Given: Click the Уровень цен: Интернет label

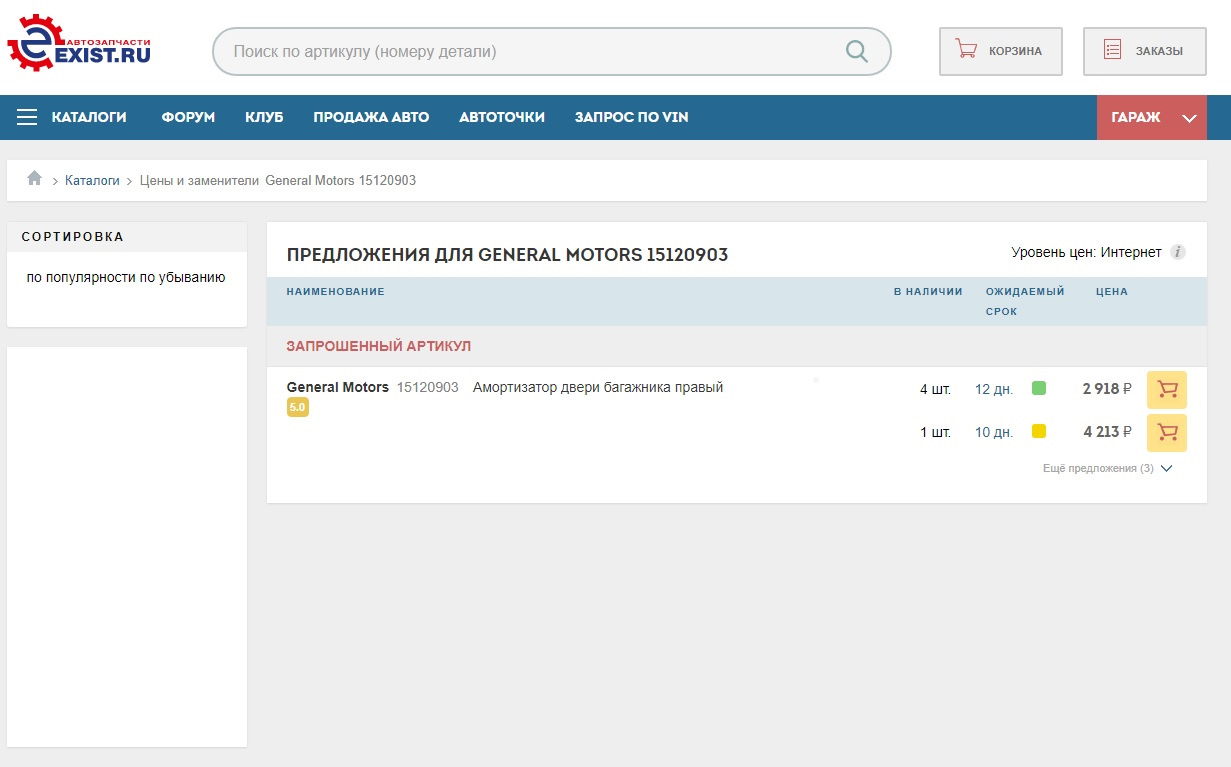Looking at the screenshot, I should pos(1086,252).
